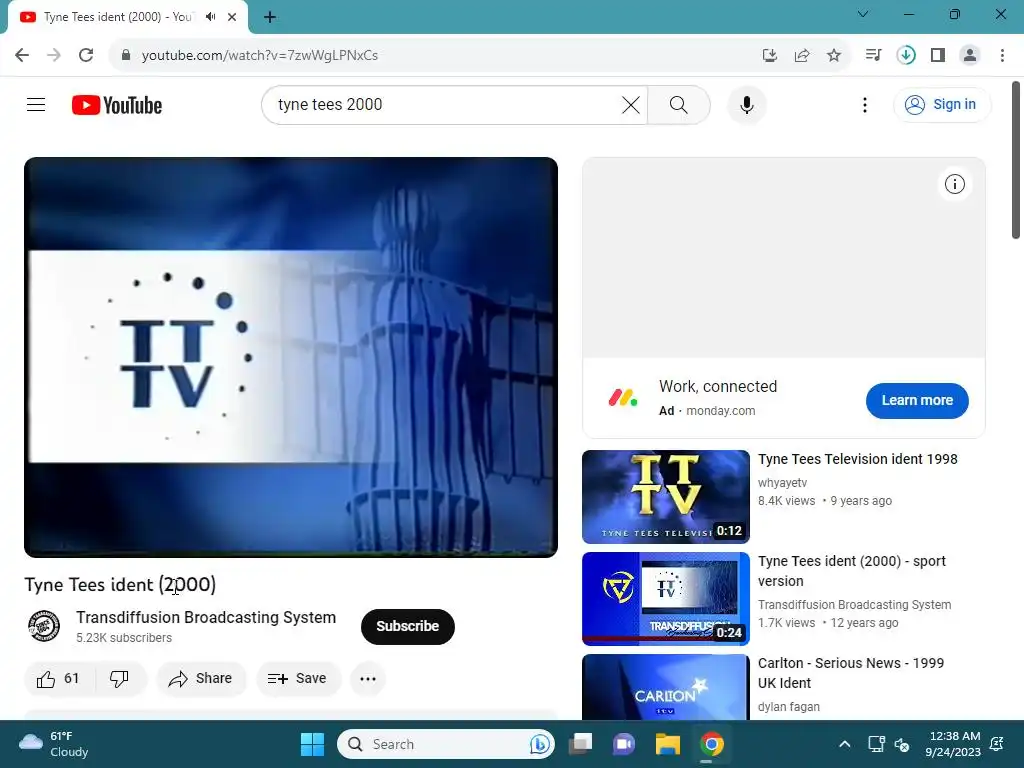Click the browser forward arrow
Viewport: 1024px width, 768px height.
[54, 55]
